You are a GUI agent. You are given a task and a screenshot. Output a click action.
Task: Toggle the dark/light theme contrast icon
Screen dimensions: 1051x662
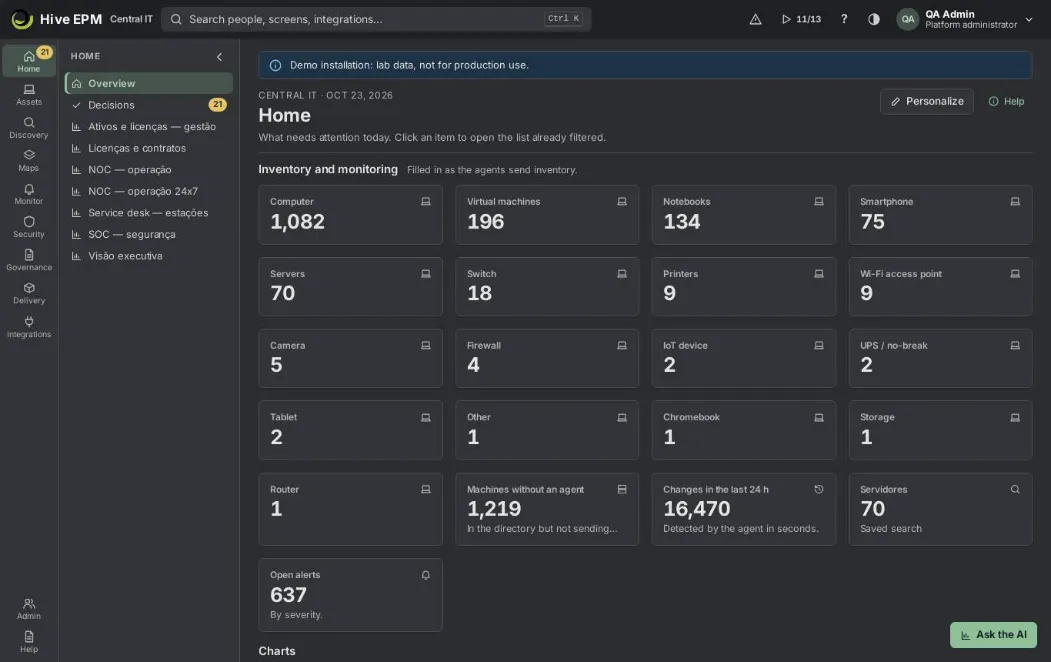point(873,19)
